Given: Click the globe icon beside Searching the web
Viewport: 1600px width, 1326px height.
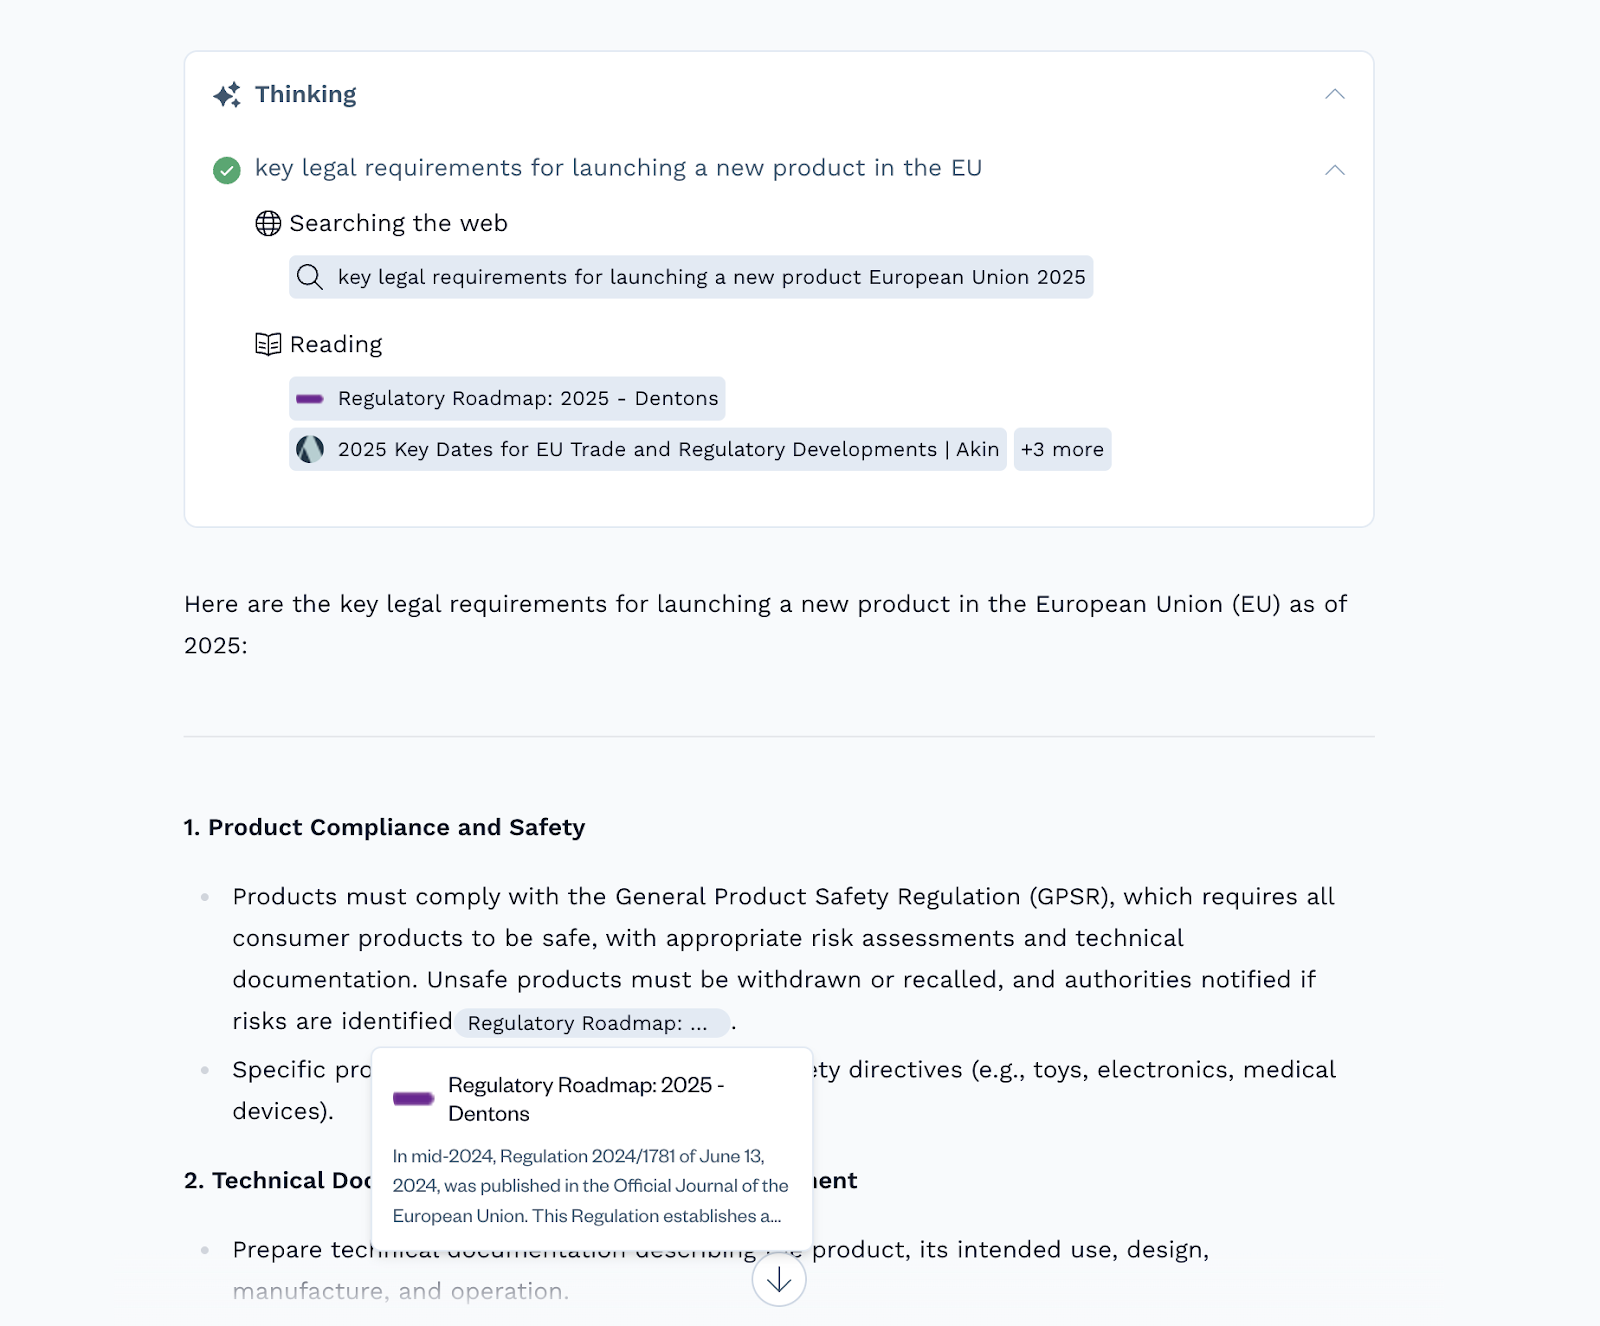Looking at the screenshot, I should (x=268, y=224).
